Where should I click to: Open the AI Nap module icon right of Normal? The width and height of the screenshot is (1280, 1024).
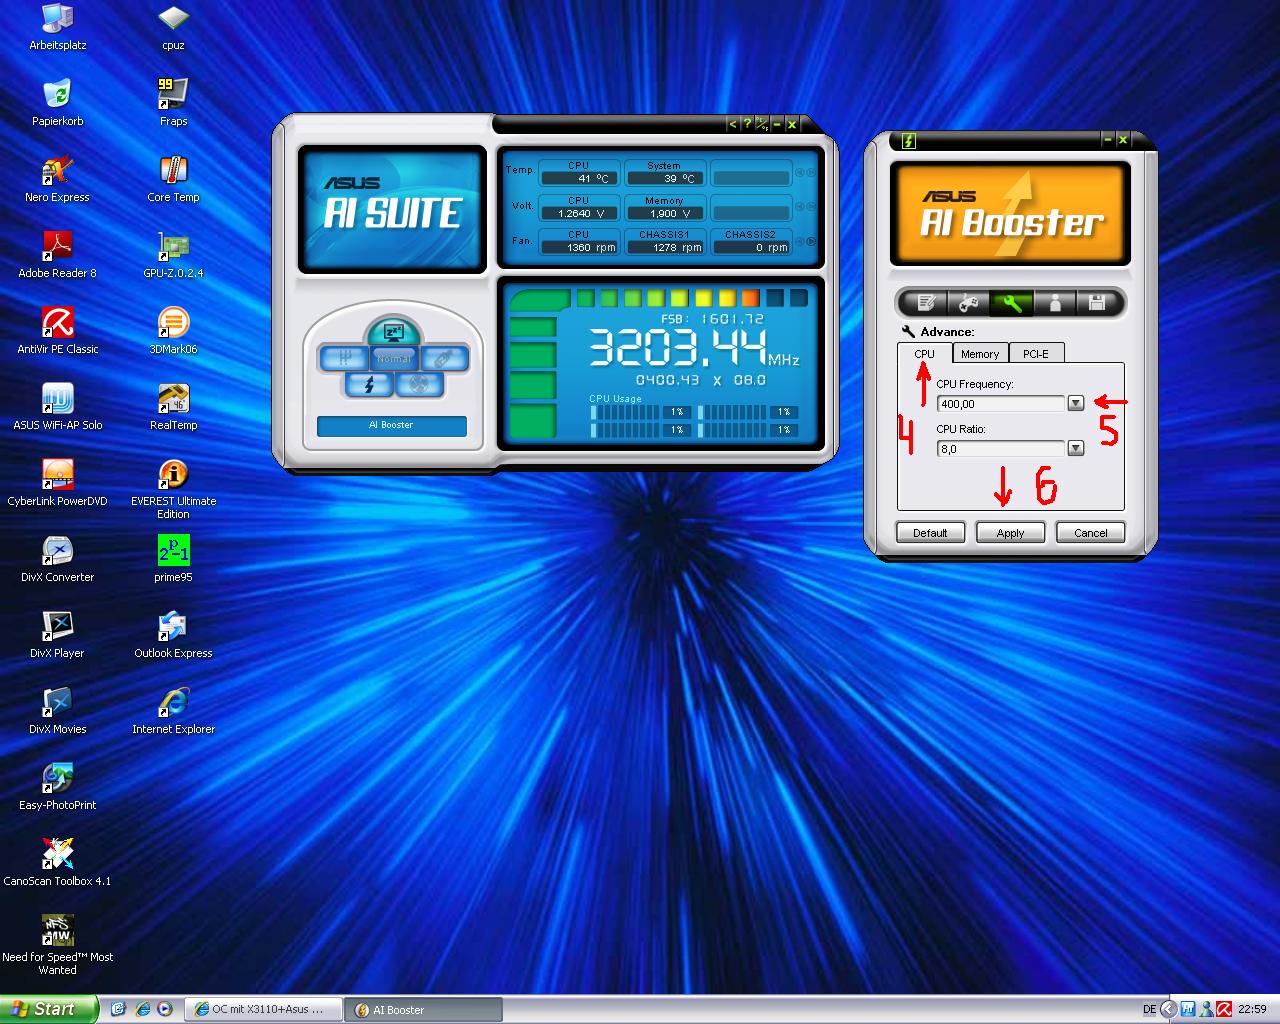pyautogui.click(x=445, y=358)
